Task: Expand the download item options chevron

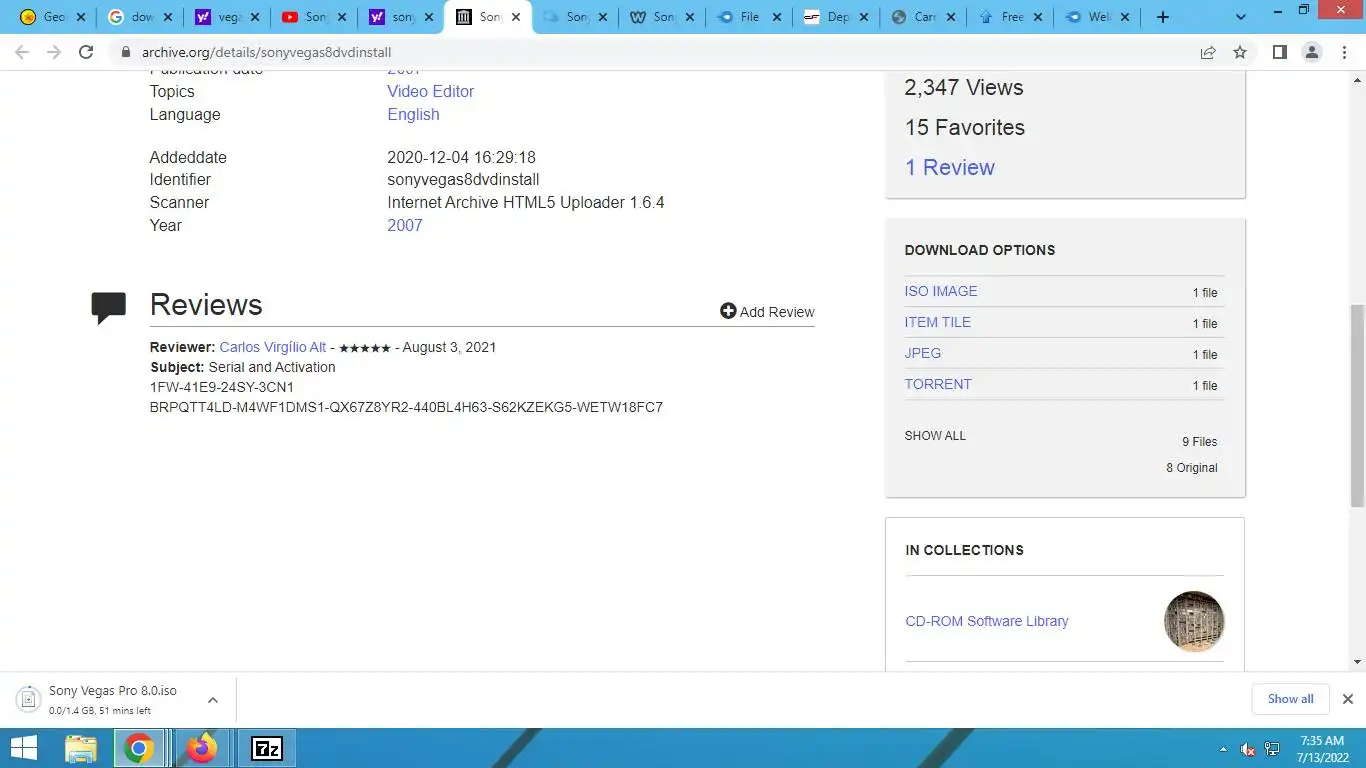Action: [x=213, y=700]
